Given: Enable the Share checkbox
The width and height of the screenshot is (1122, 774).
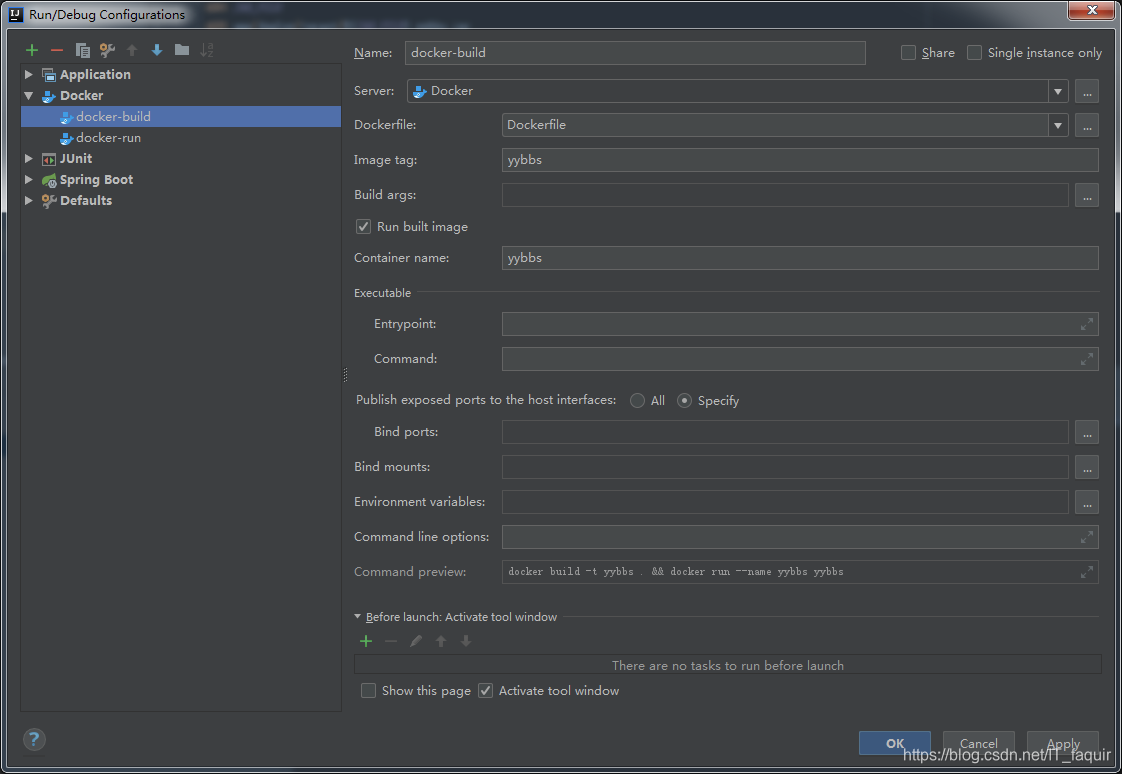Looking at the screenshot, I should click(x=908, y=53).
